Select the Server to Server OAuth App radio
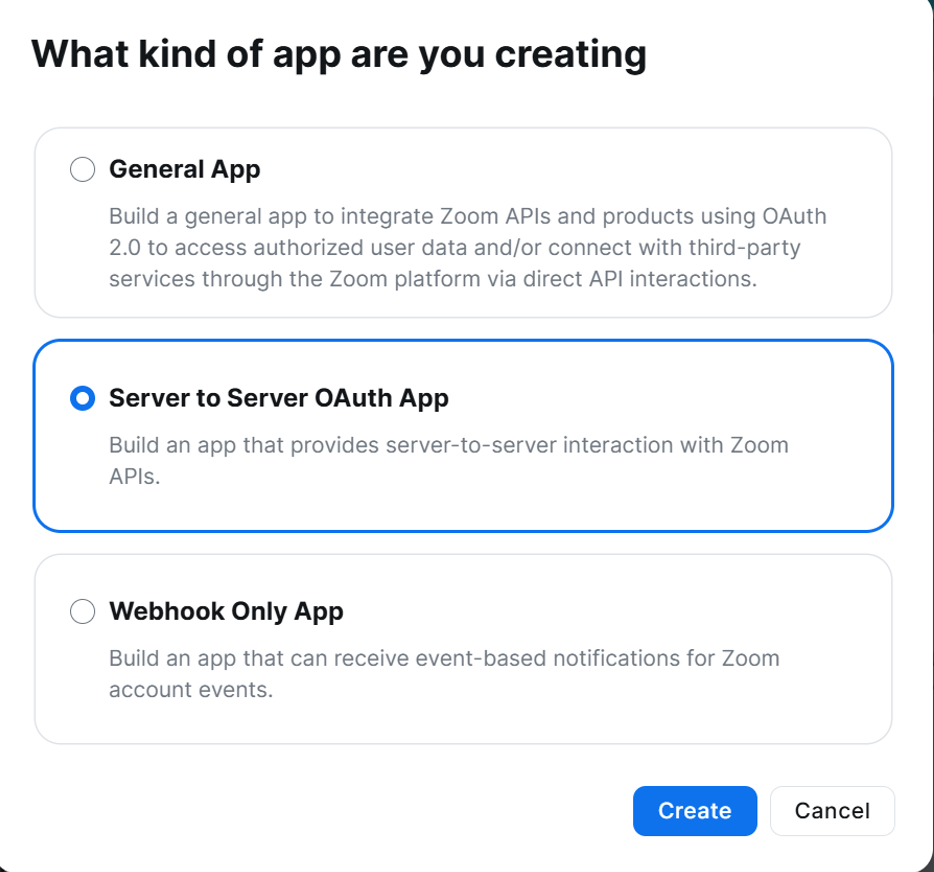The width and height of the screenshot is (934, 872). (x=82, y=398)
